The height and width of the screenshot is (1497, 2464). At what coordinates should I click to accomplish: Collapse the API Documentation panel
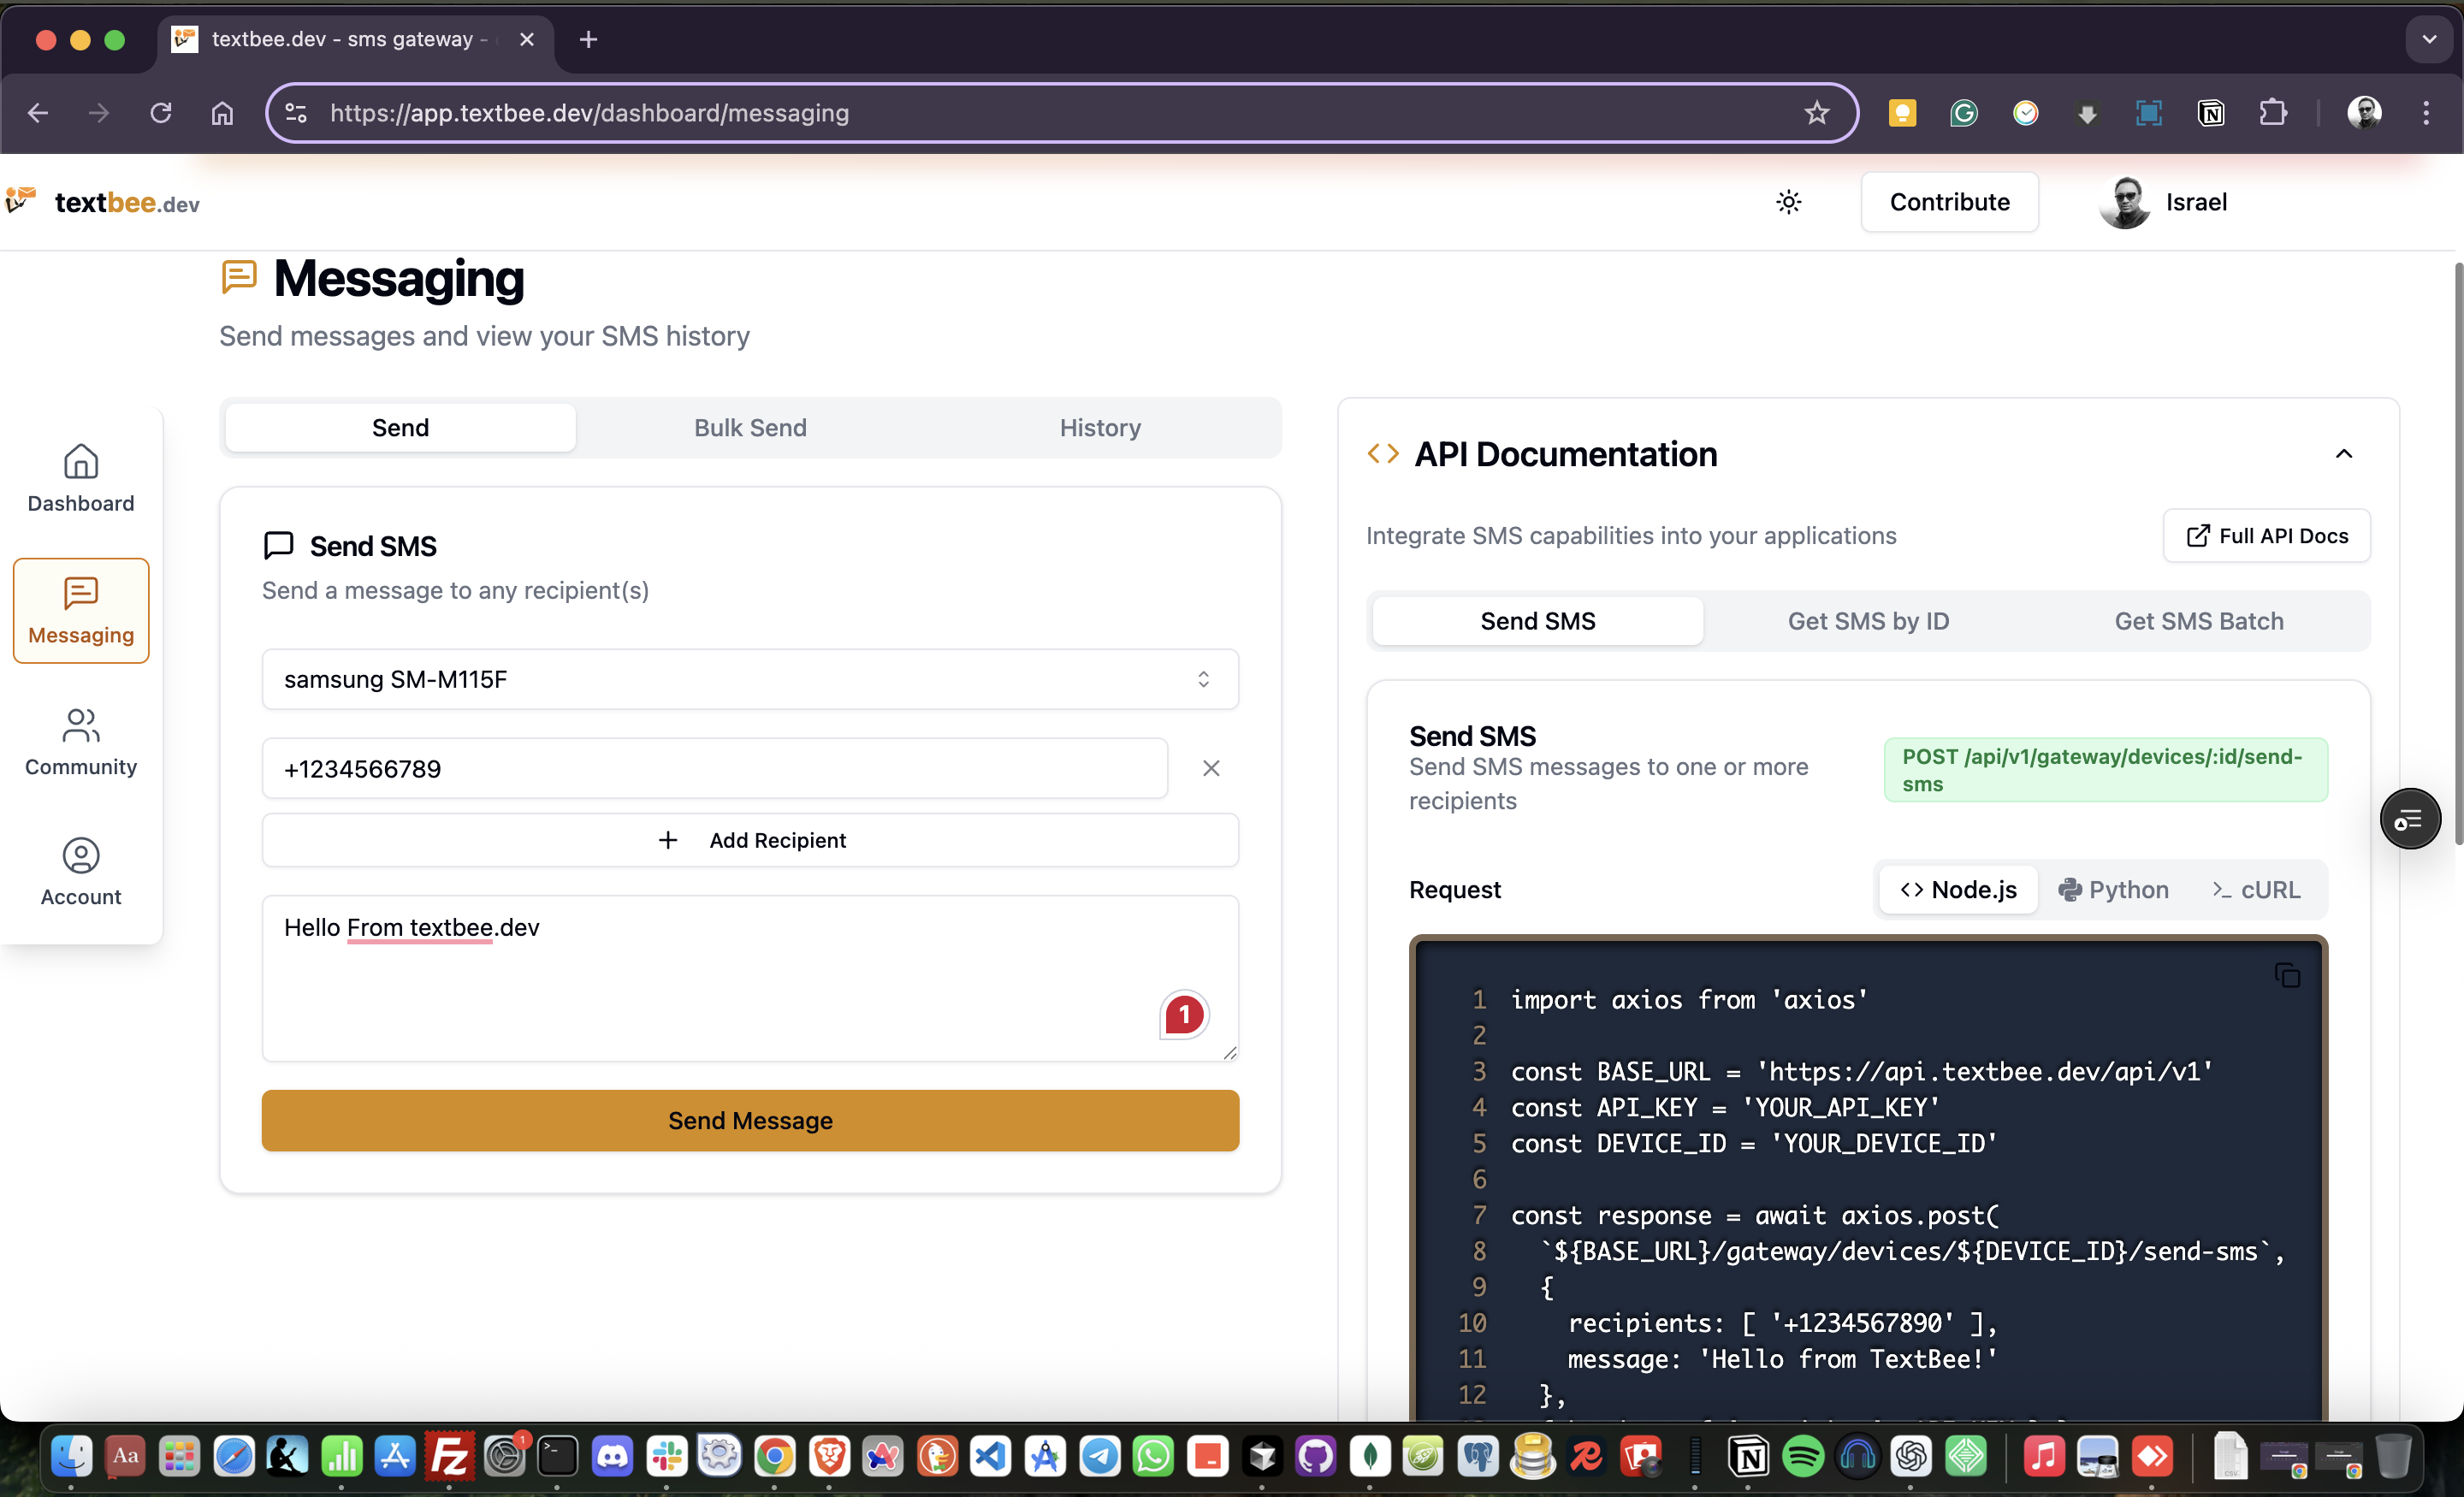pos(2343,454)
